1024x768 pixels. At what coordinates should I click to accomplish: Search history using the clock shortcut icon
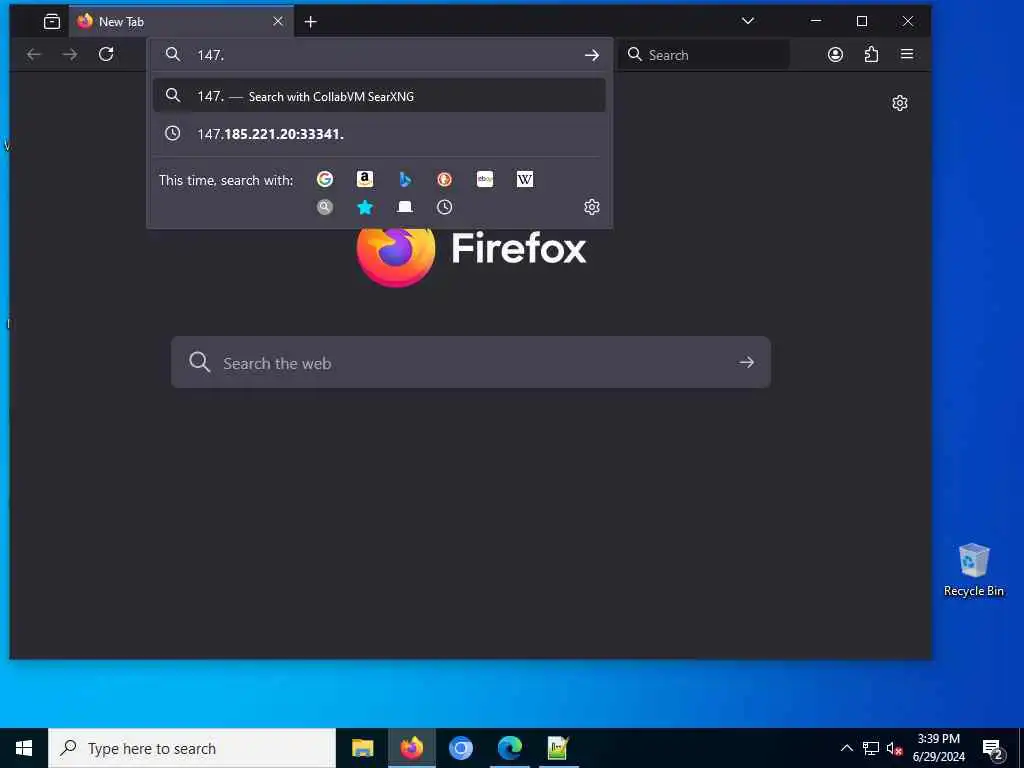point(445,207)
